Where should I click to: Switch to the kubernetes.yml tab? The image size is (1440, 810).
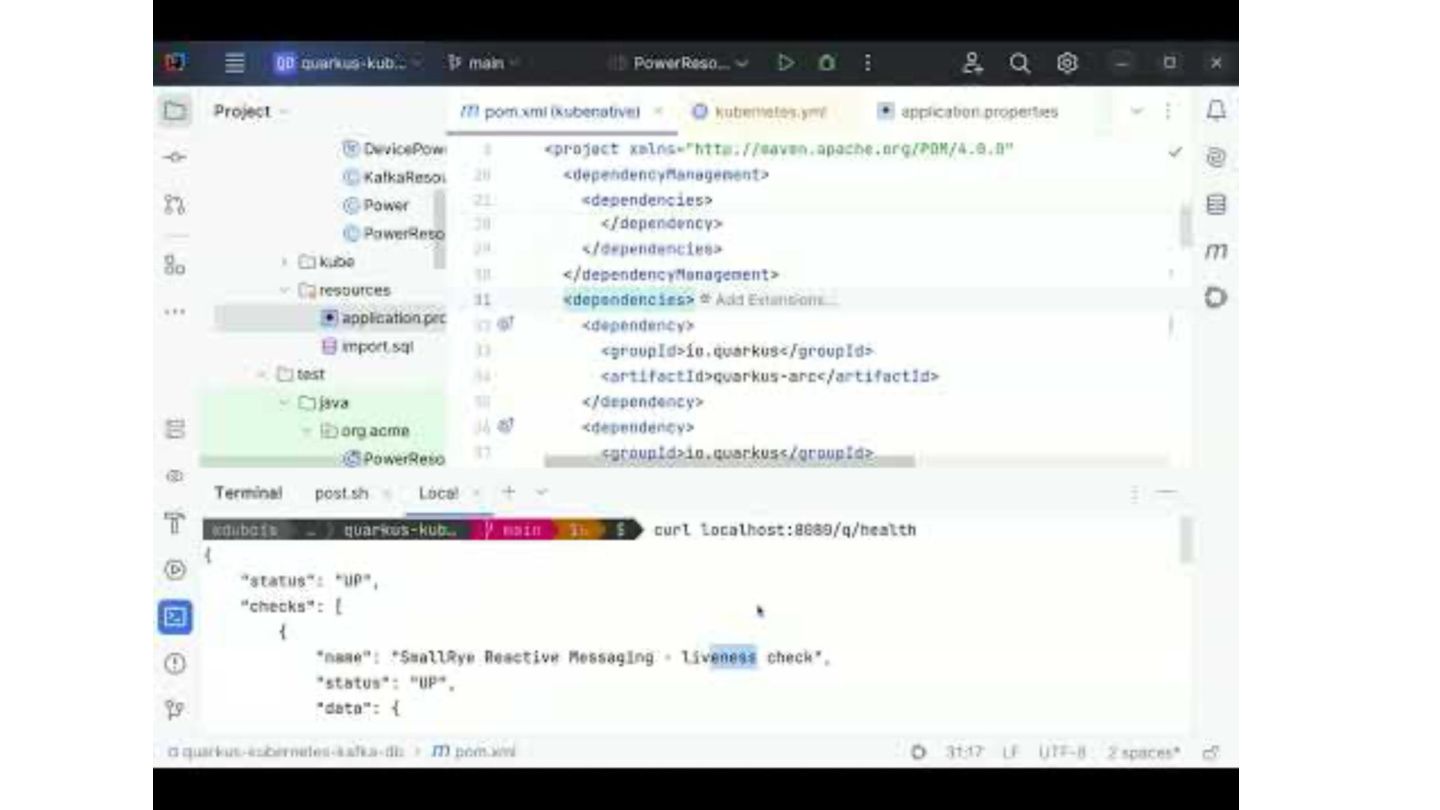pos(760,112)
